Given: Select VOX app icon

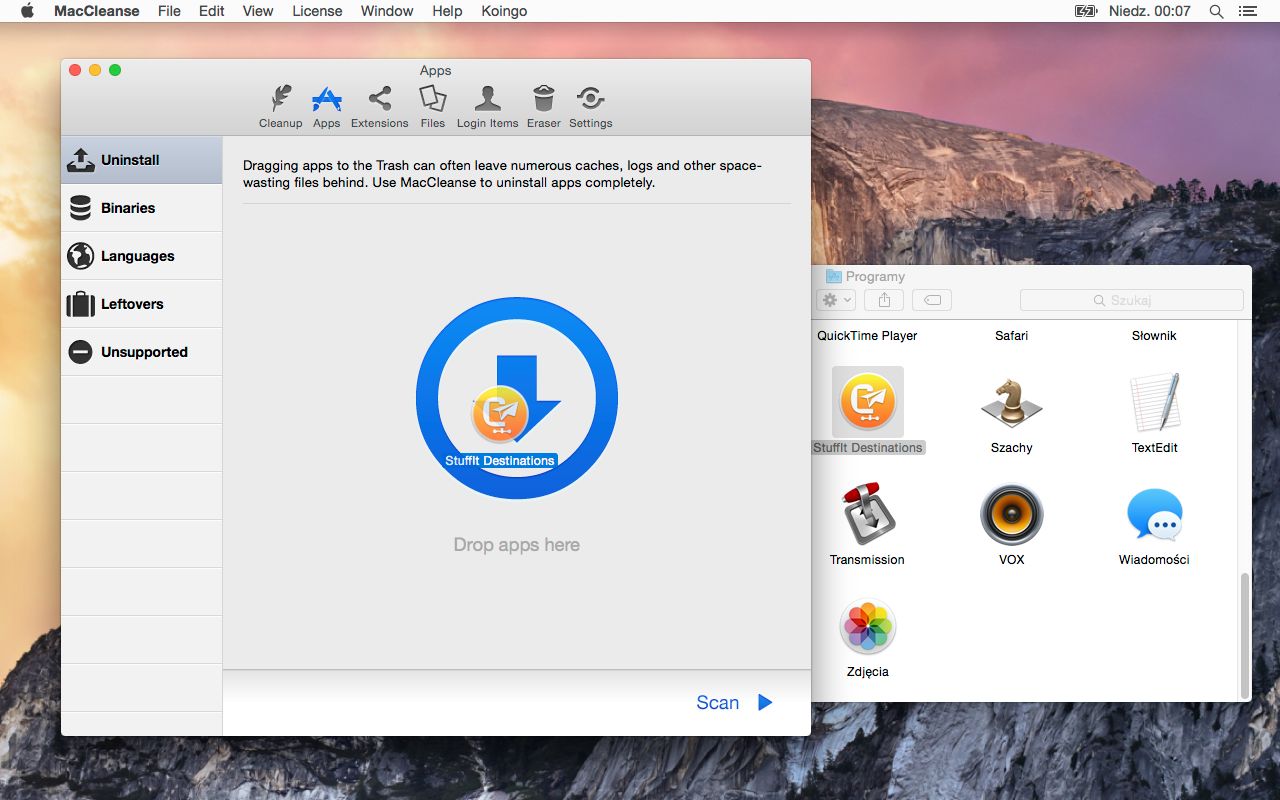Looking at the screenshot, I should pos(1012,515).
